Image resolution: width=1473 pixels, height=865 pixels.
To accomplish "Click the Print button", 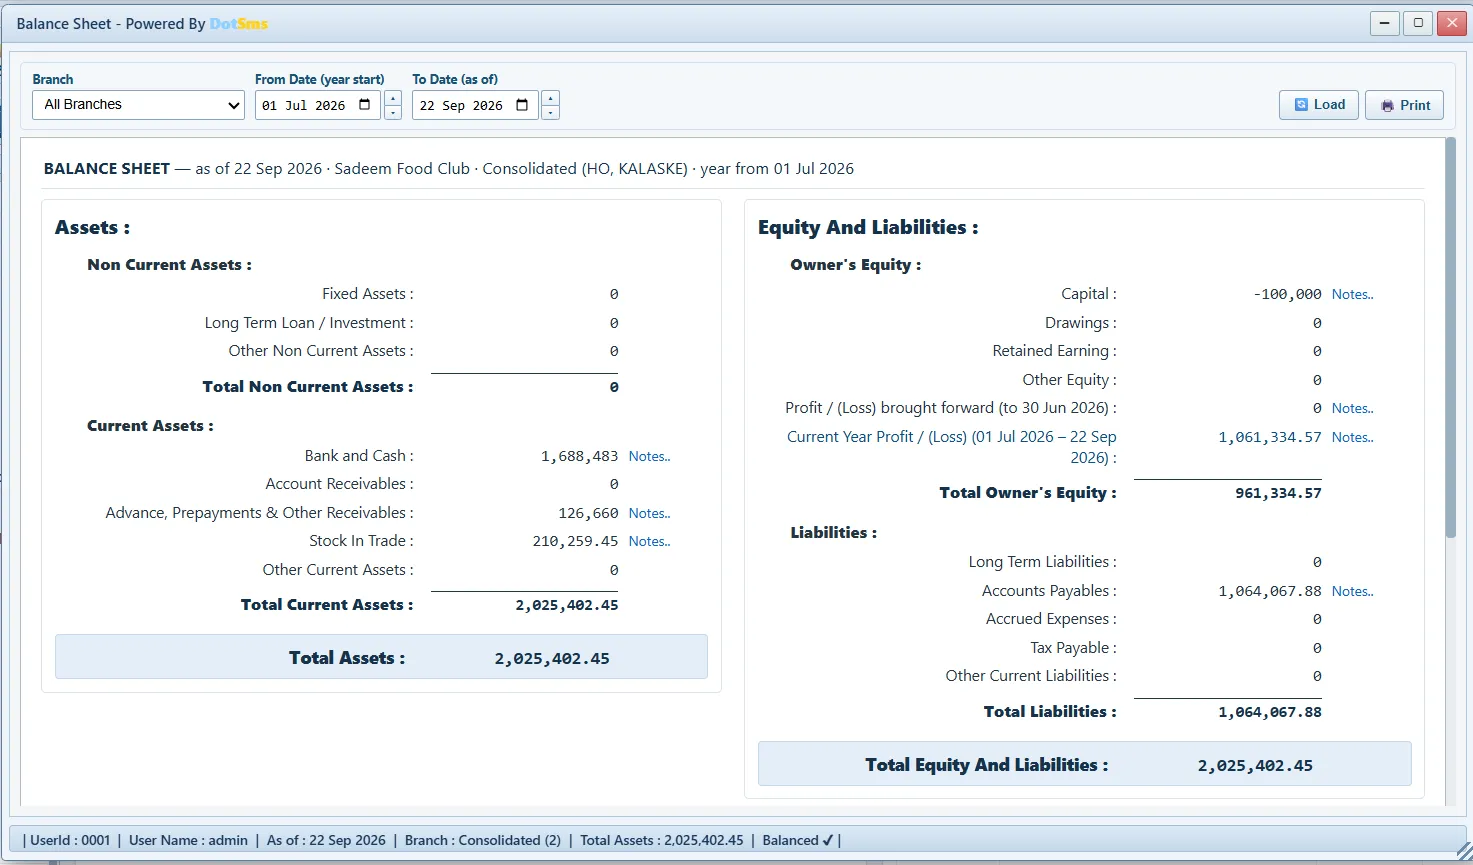I will coord(1404,105).
